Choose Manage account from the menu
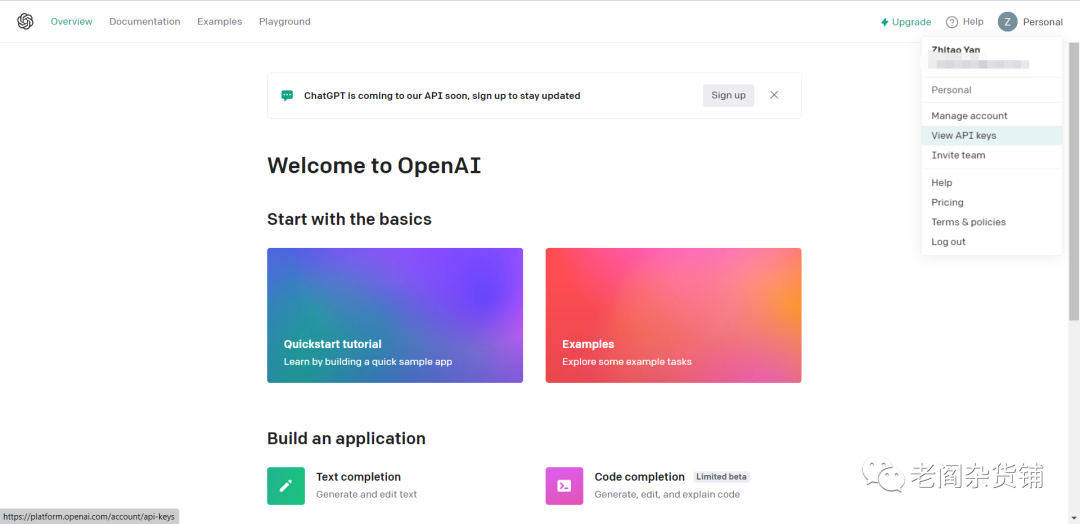1080x524 pixels. [992, 116]
